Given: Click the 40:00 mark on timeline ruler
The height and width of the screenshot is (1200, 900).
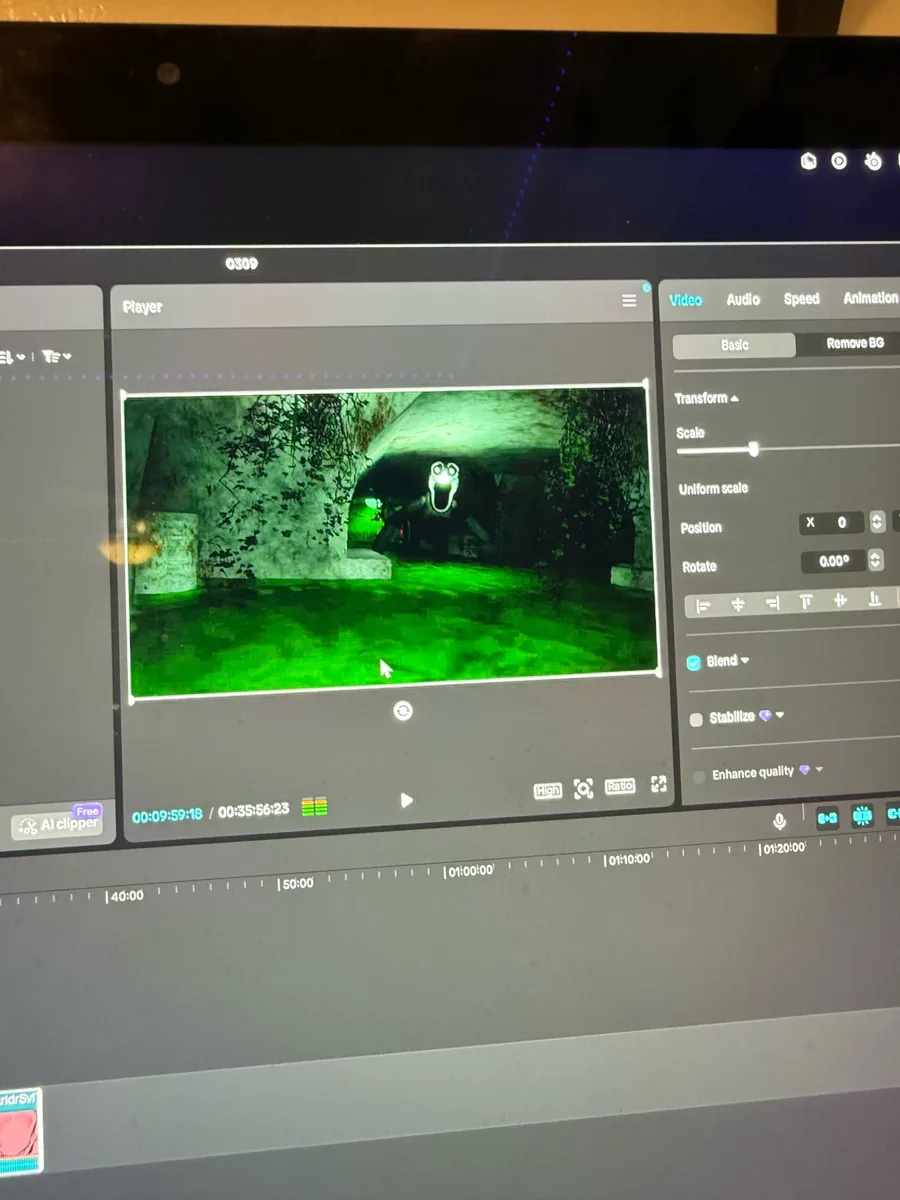Looking at the screenshot, I should [125, 897].
